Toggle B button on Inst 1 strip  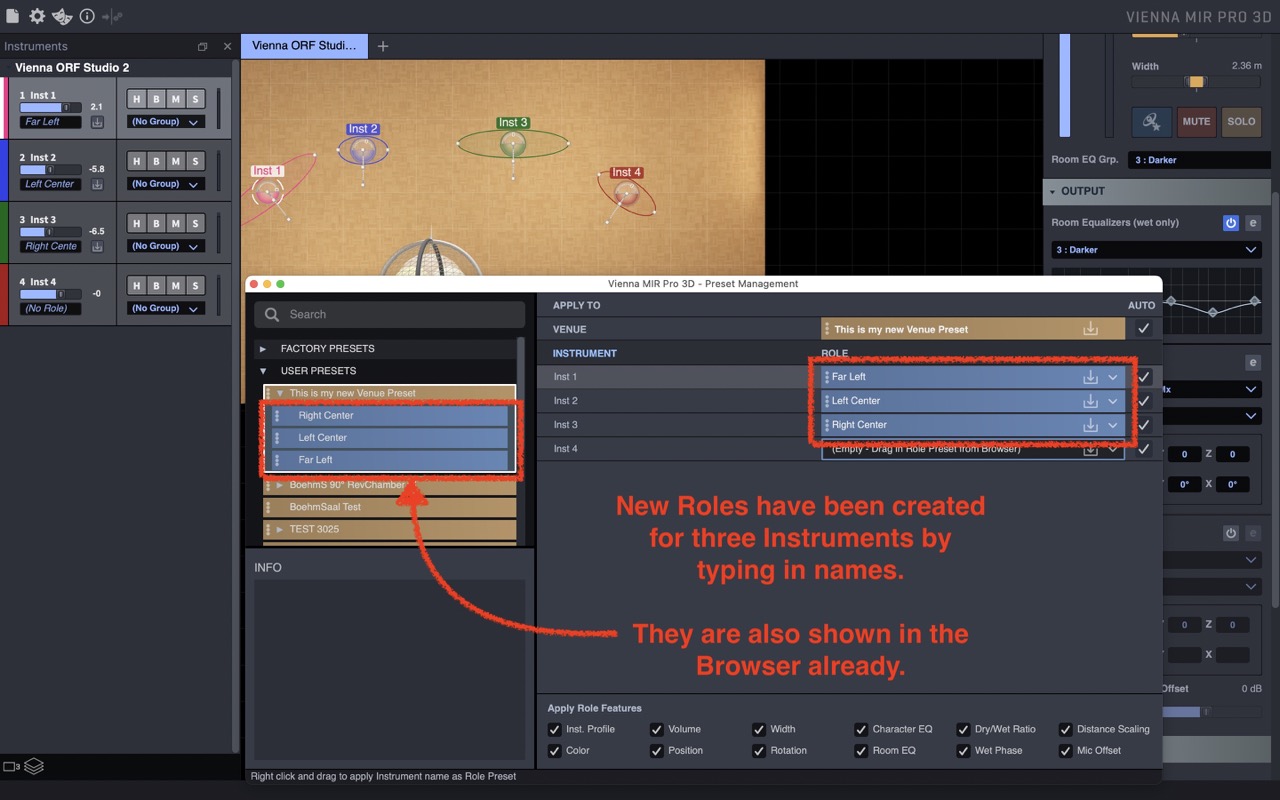point(156,99)
